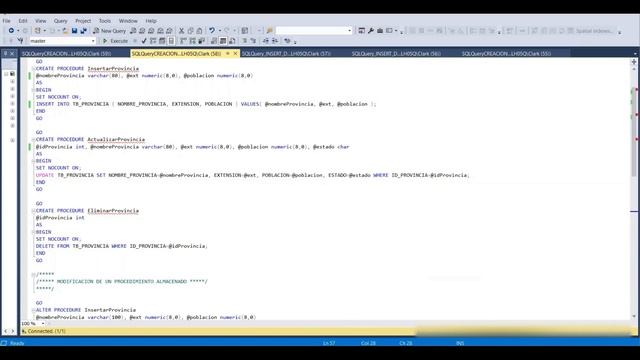Run the script with the Execute button
The width and height of the screenshot is (640, 360).
coord(115,41)
